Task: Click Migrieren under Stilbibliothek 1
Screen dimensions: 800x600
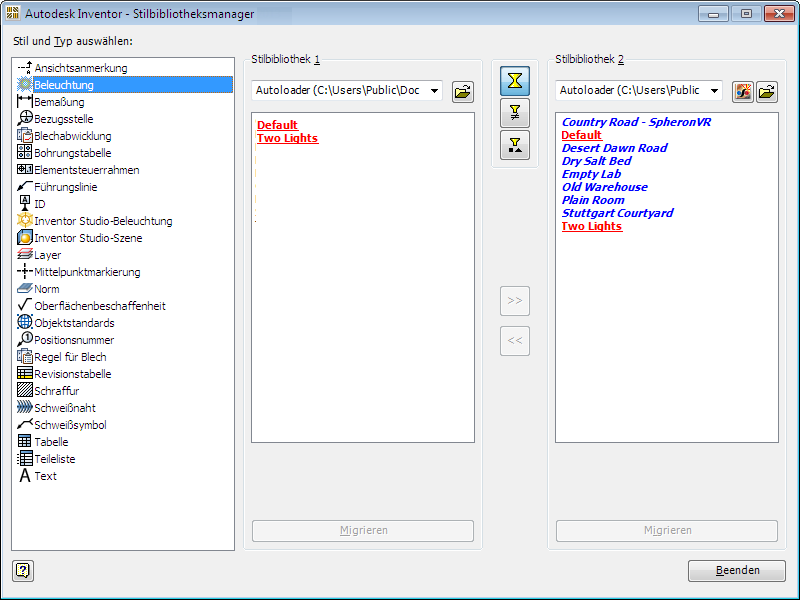Action: click(x=363, y=531)
